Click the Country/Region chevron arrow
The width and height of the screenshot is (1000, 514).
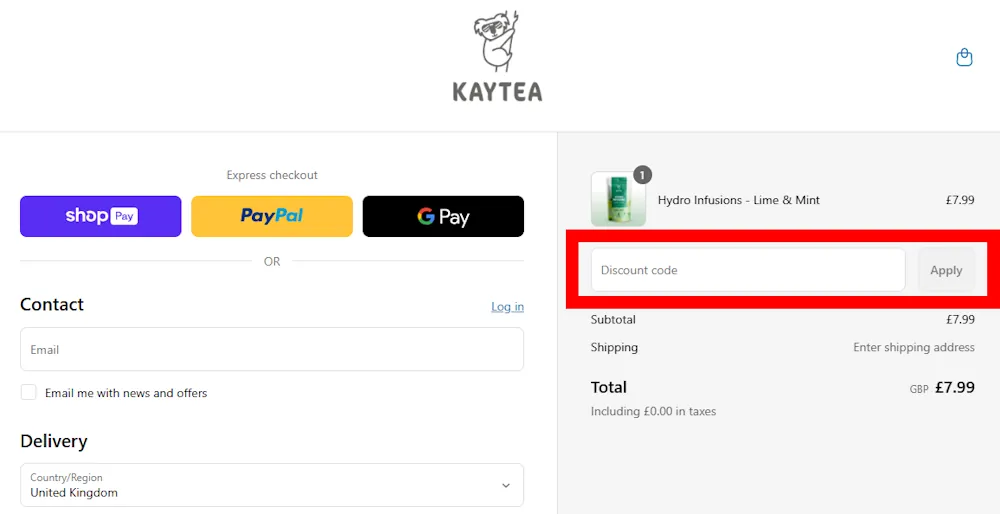[x=506, y=486]
